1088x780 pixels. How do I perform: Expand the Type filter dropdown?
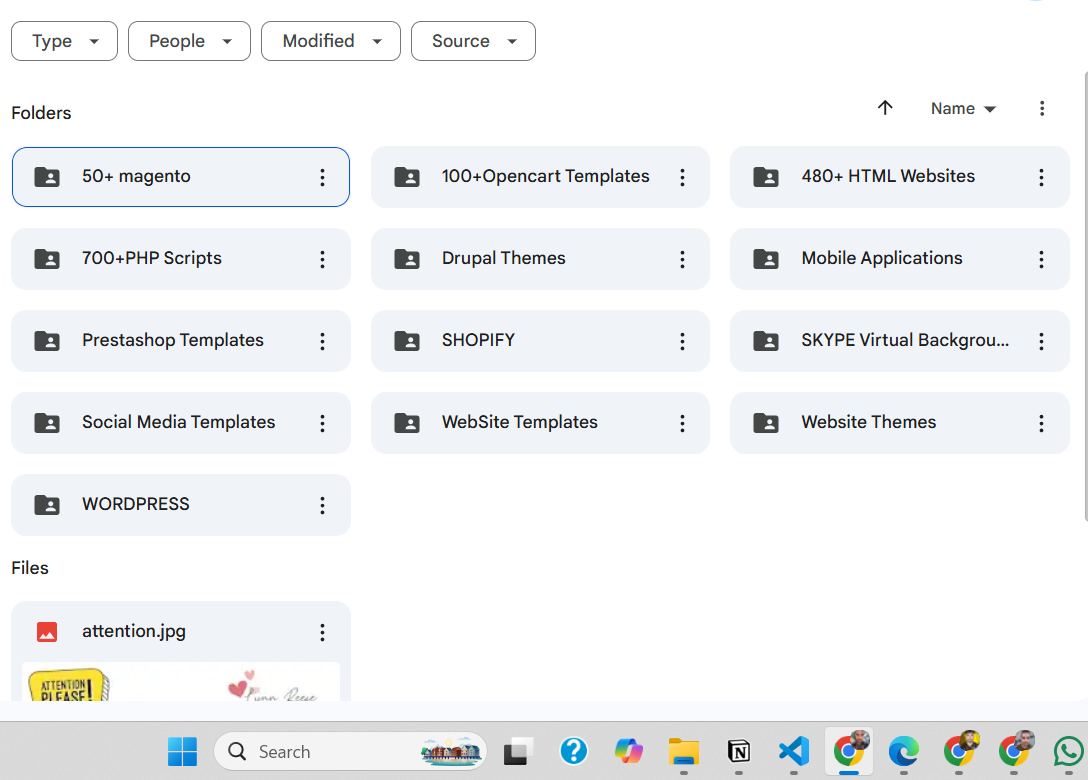coord(65,41)
